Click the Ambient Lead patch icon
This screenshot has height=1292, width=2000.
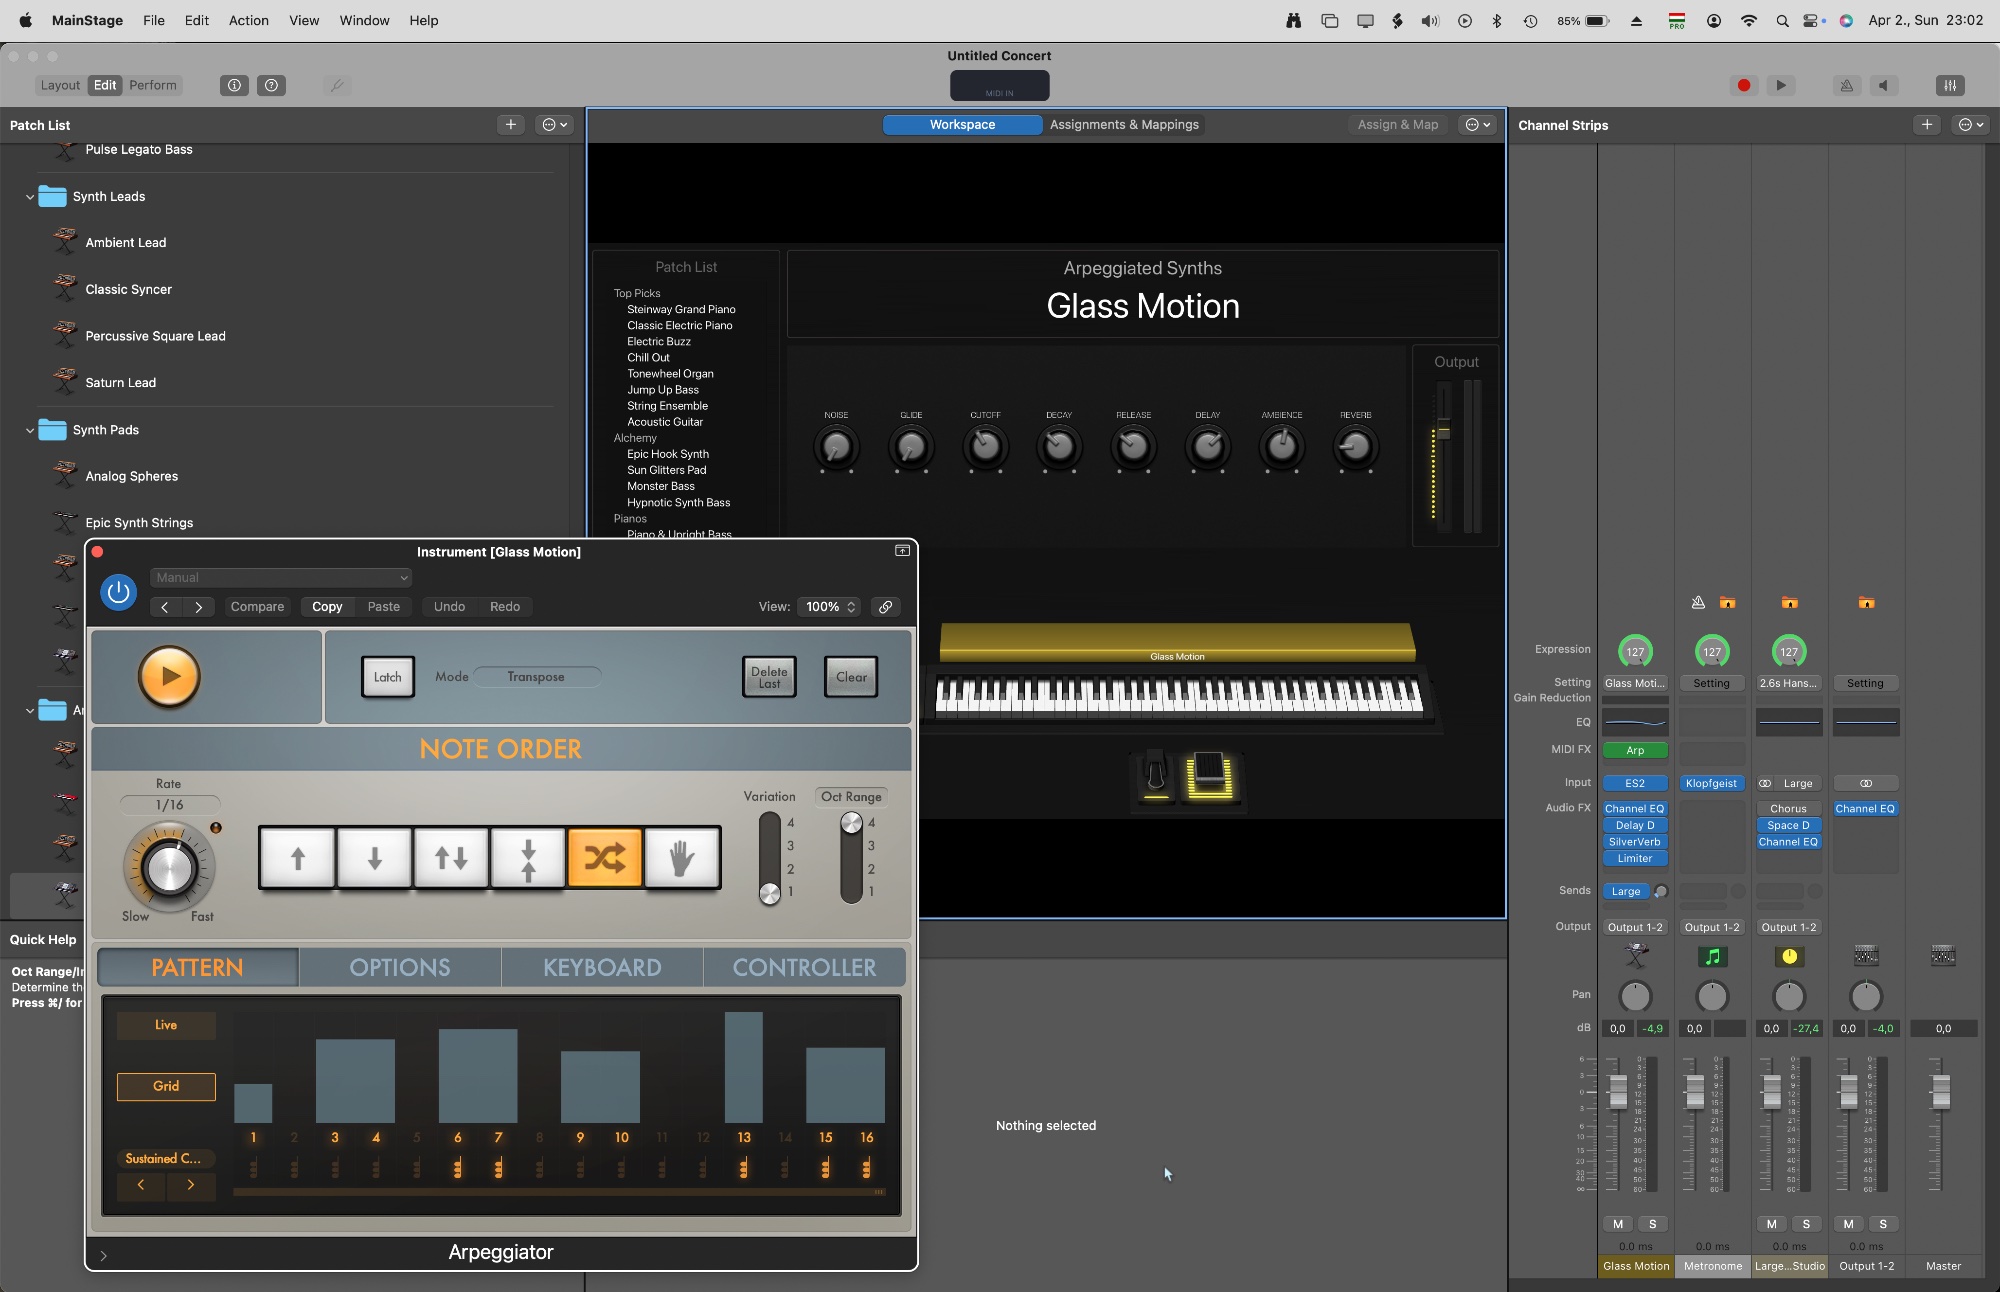(65, 242)
